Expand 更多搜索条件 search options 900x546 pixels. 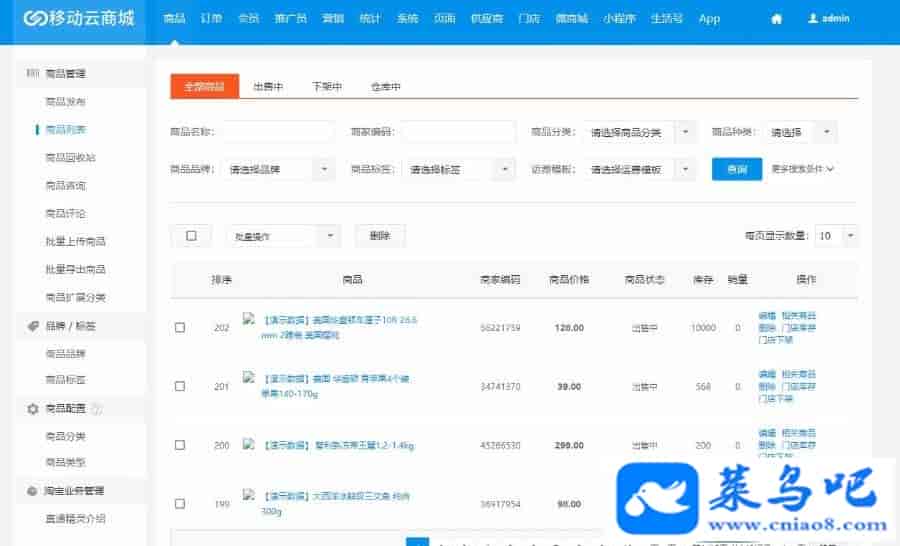click(803, 170)
